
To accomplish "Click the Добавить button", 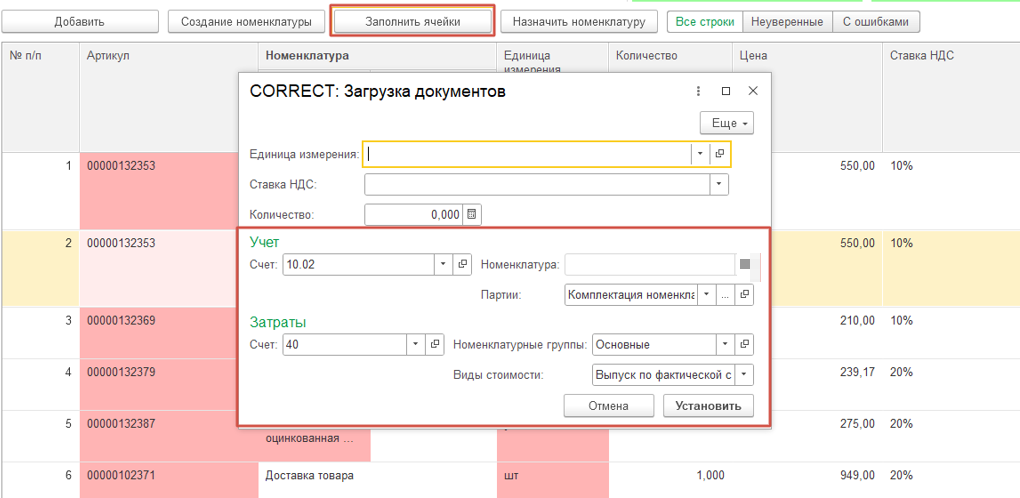I will point(79,21).
